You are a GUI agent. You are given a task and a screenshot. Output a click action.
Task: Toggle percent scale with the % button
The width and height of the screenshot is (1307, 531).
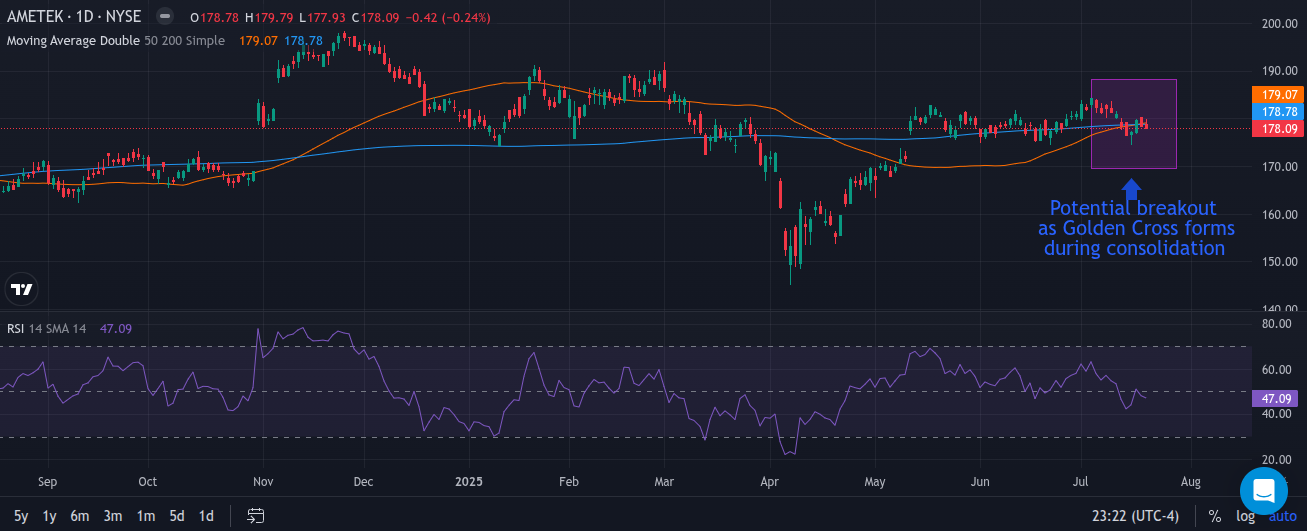click(x=1215, y=516)
